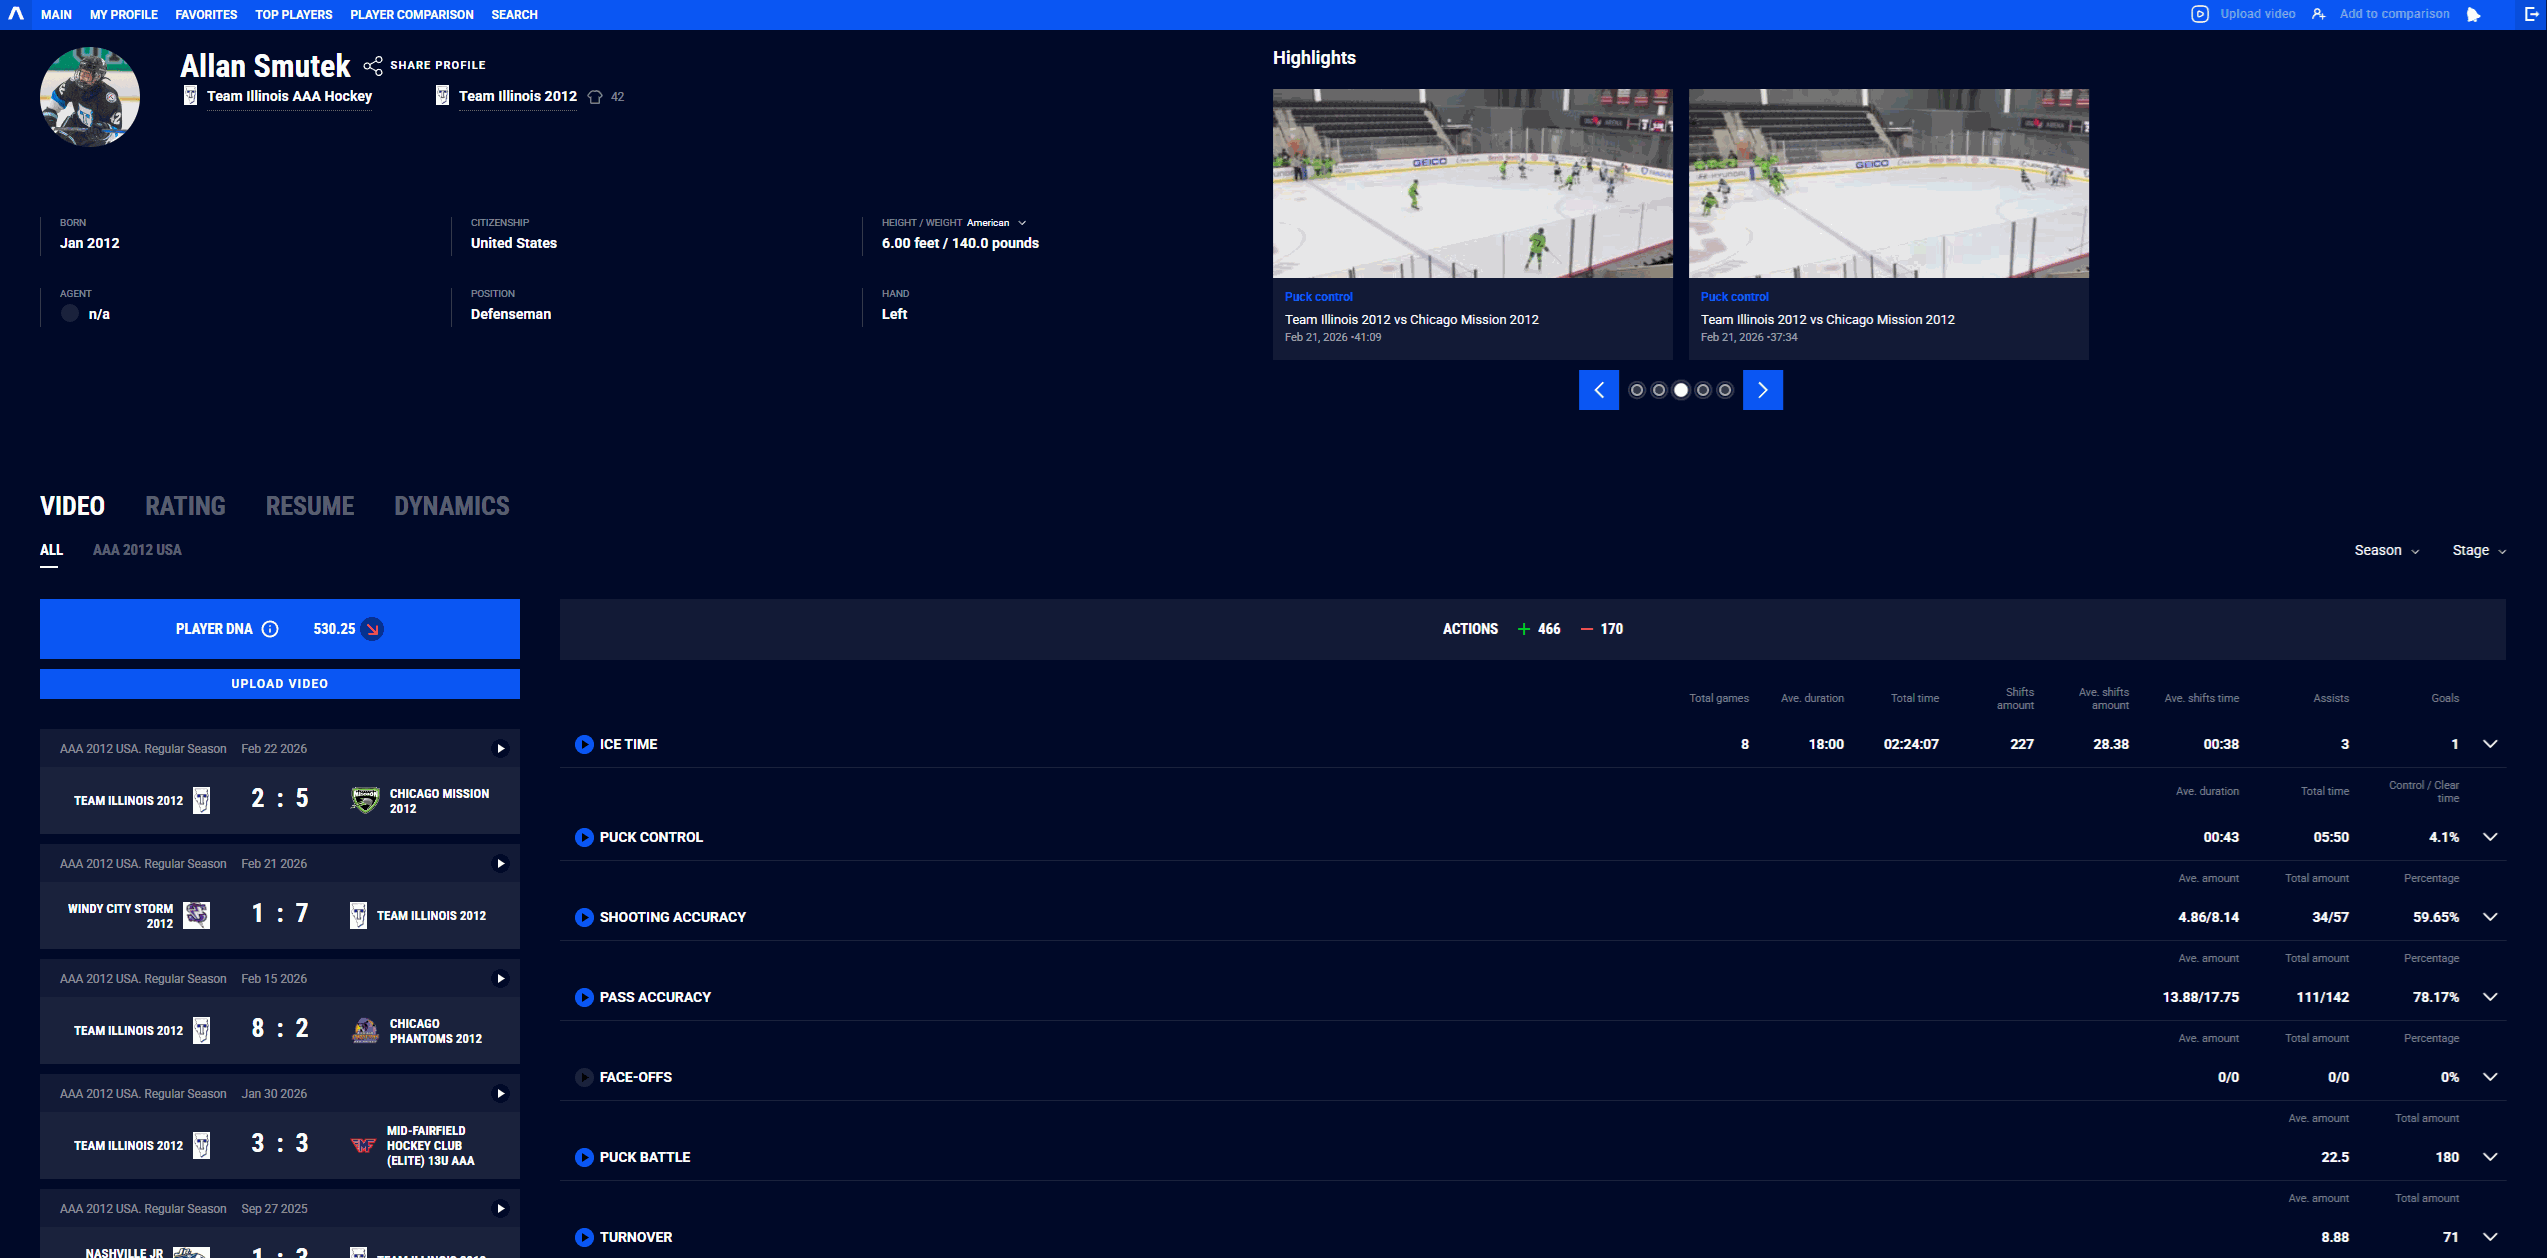Play the Ice Time video clips
The image size is (2547, 1258).
[x=584, y=744]
